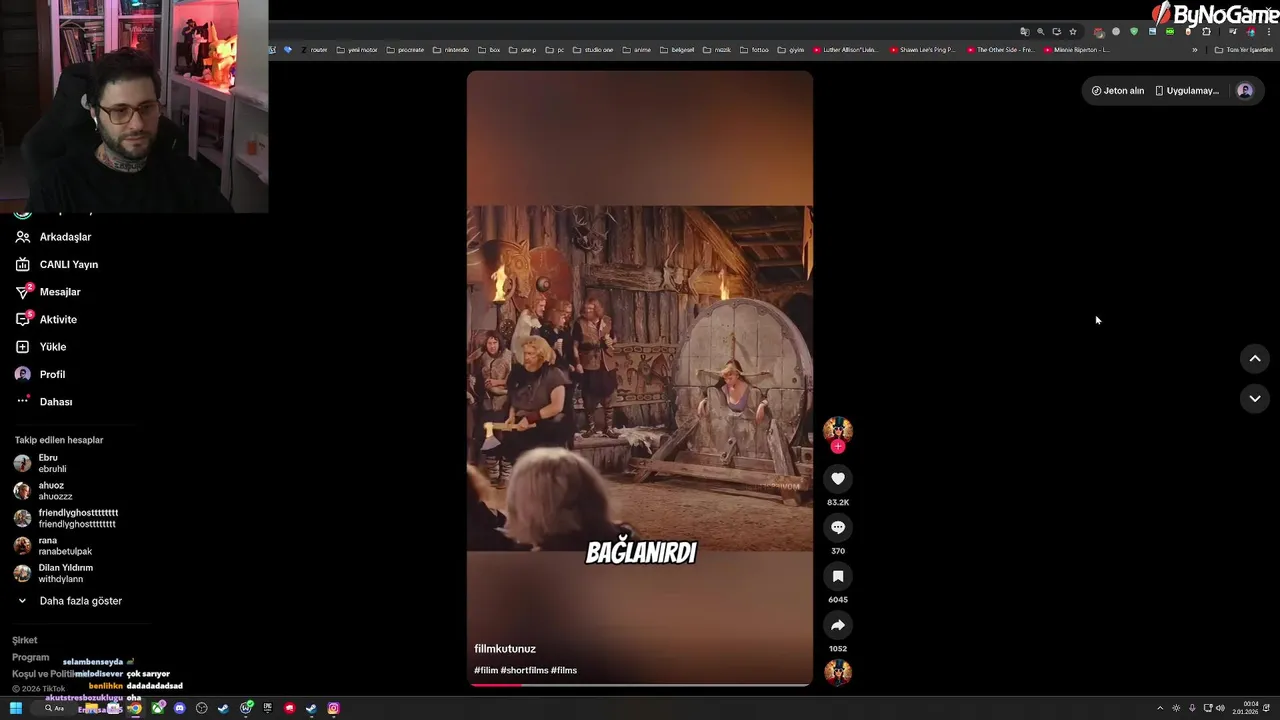Open the comments showing 370
Screen dimensions: 1280x720
pyautogui.click(x=838, y=527)
